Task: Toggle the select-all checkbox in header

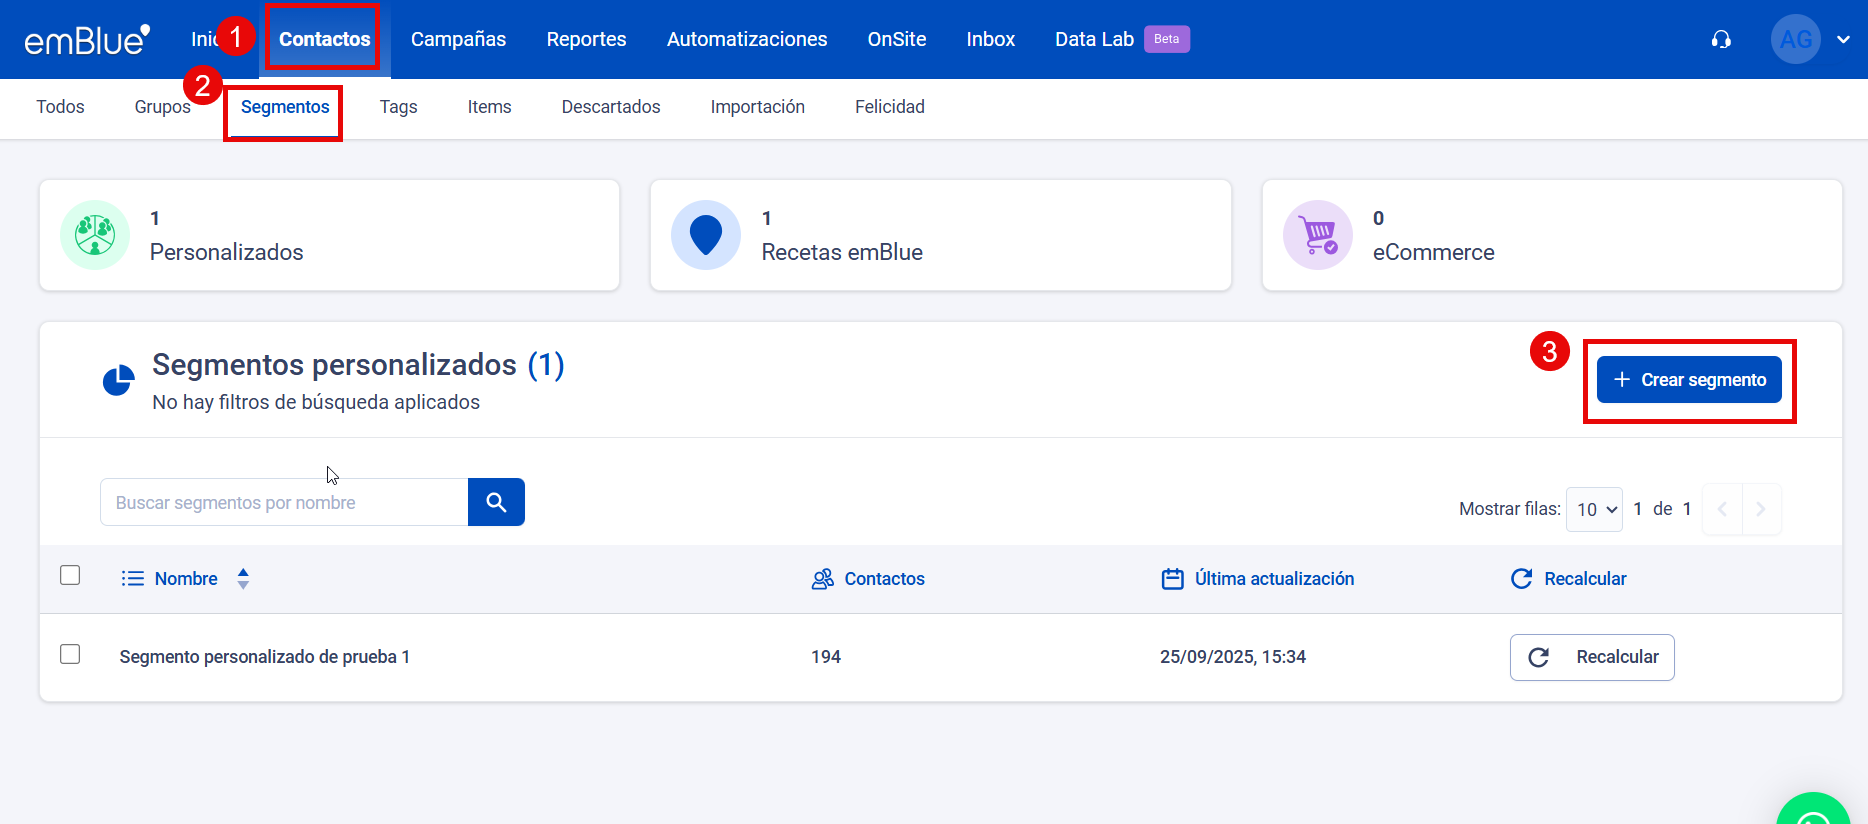Action: (x=70, y=575)
